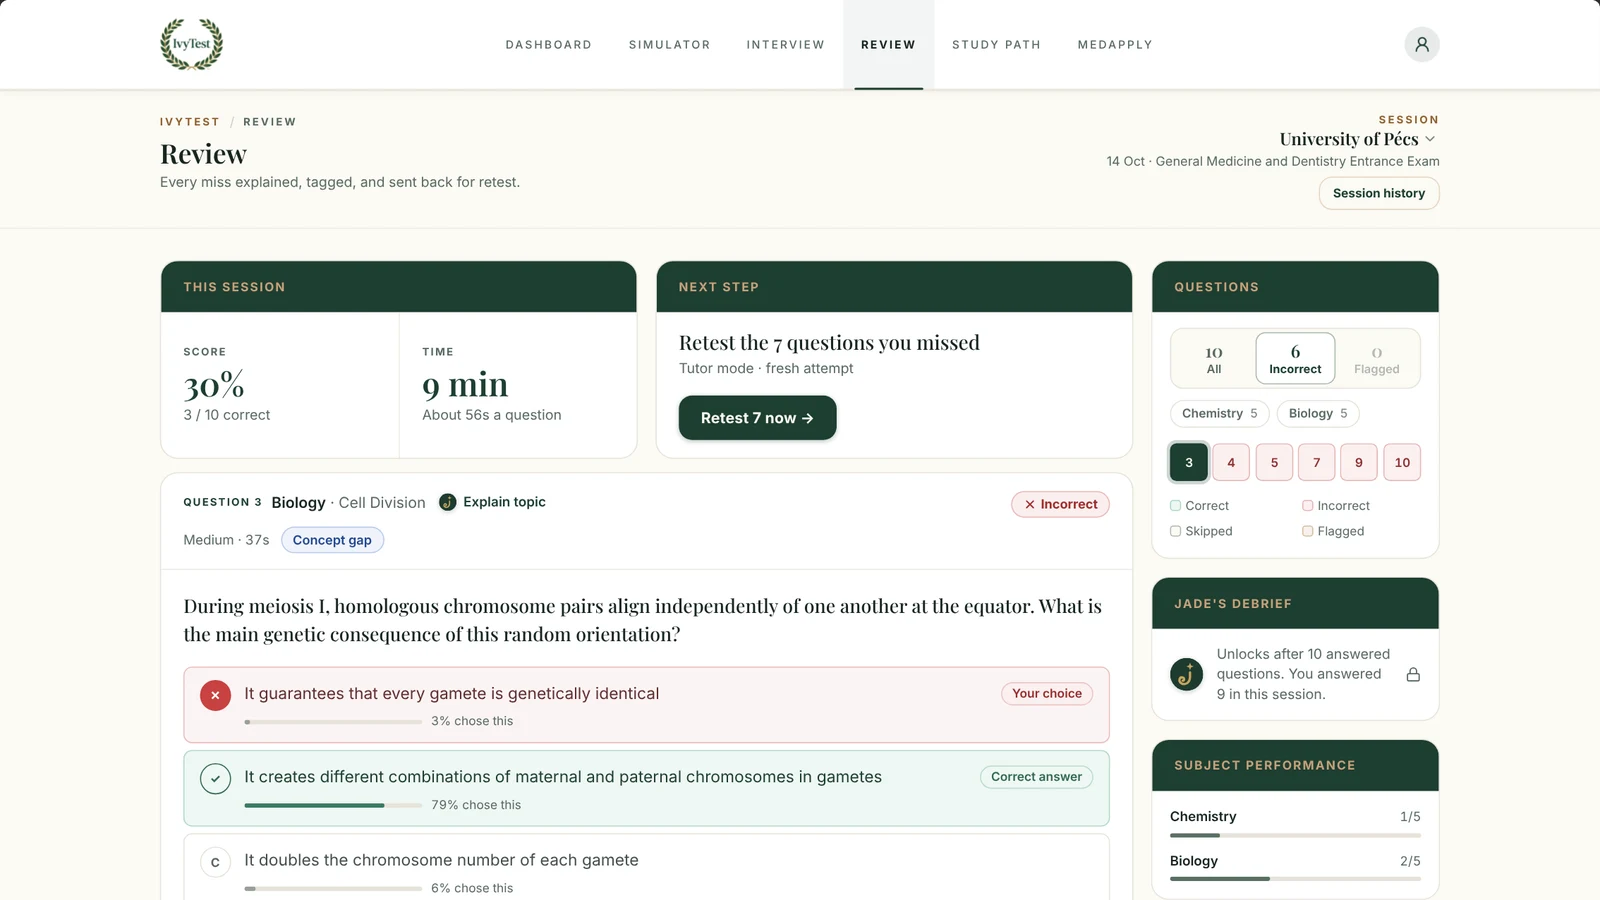Click '14 Oct · General Medicine' session text
The height and width of the screenshot is (900, 1600).
tap(1272, 161)
